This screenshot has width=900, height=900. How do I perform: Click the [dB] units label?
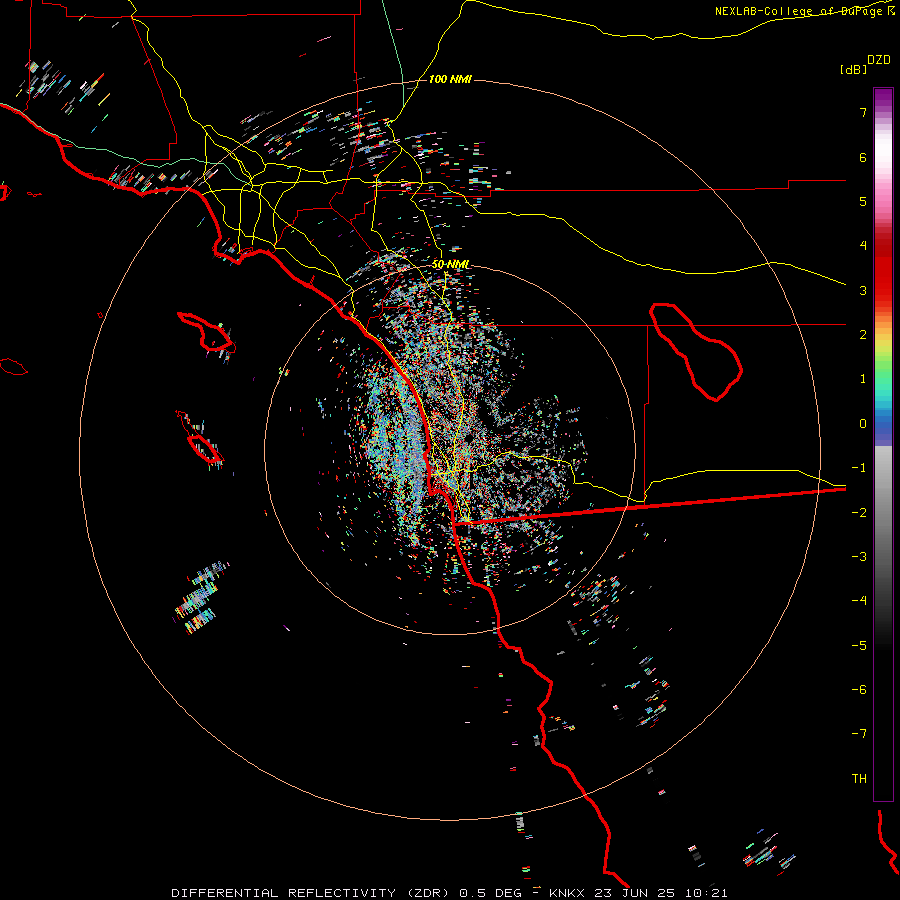(853, 69)
